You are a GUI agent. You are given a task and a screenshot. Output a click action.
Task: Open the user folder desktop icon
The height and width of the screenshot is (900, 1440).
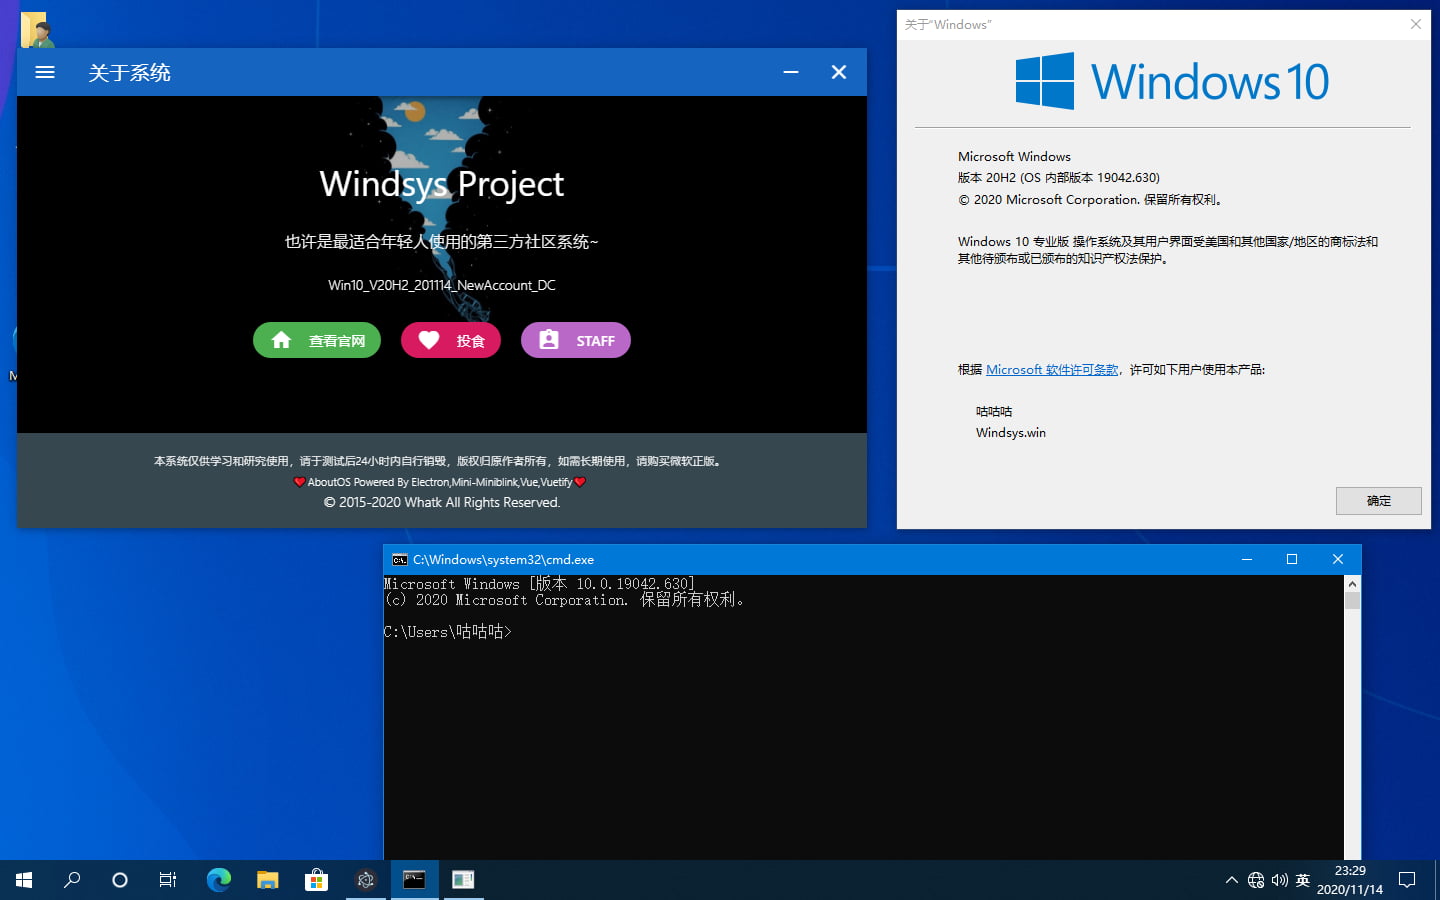click(37, 29)
